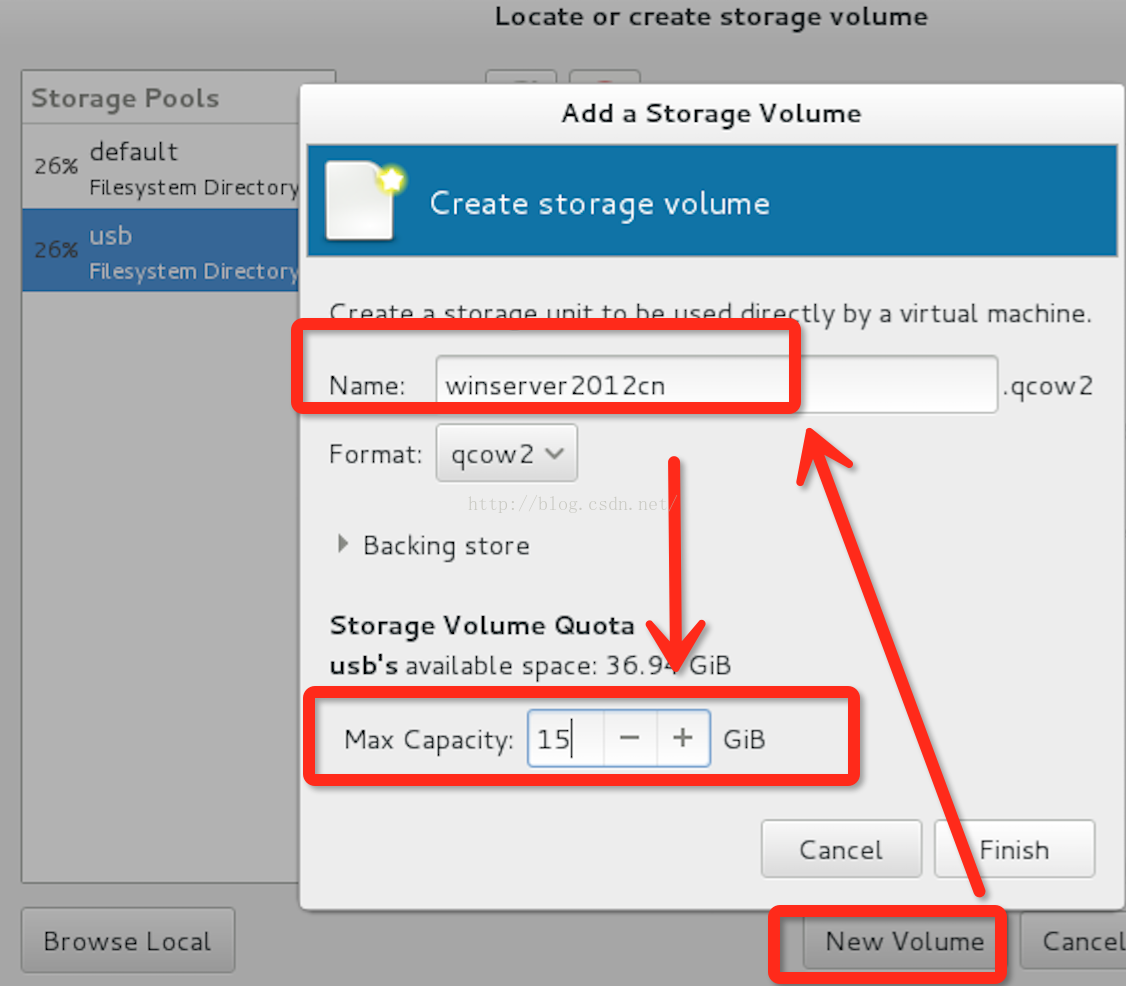Open the Format qcow2 dropdown

coord(506,453)
